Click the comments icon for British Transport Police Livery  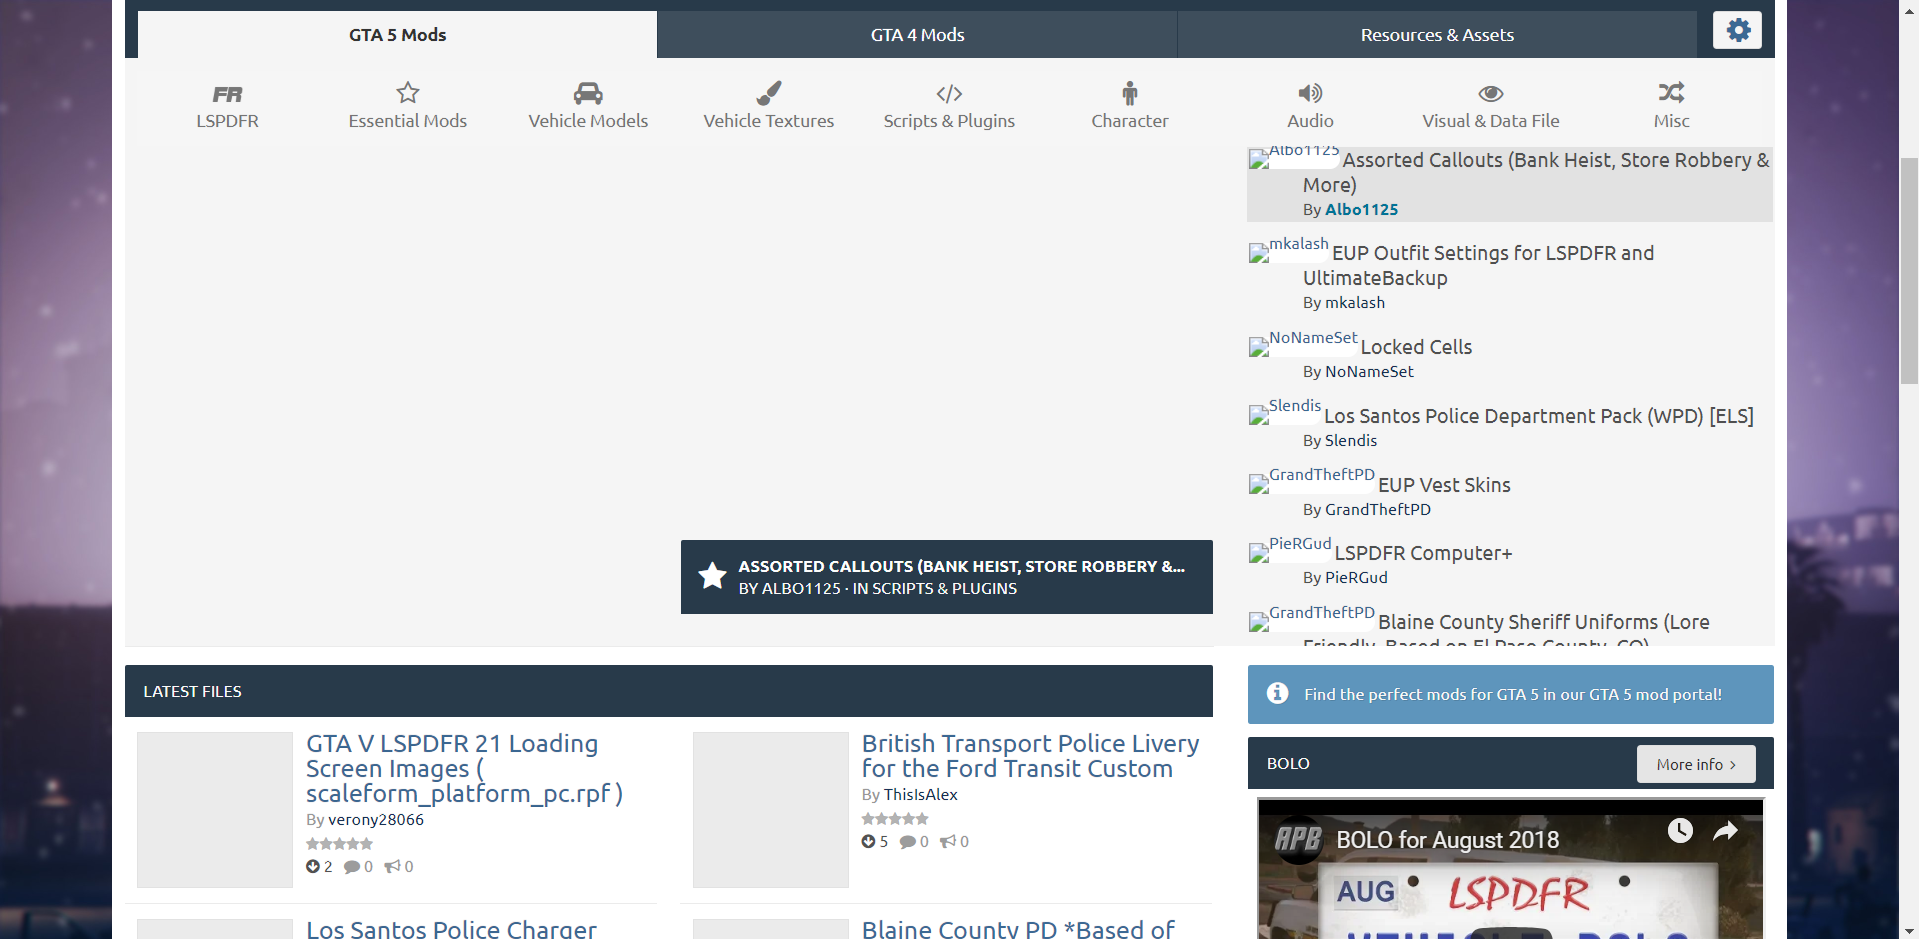[908, 842]
